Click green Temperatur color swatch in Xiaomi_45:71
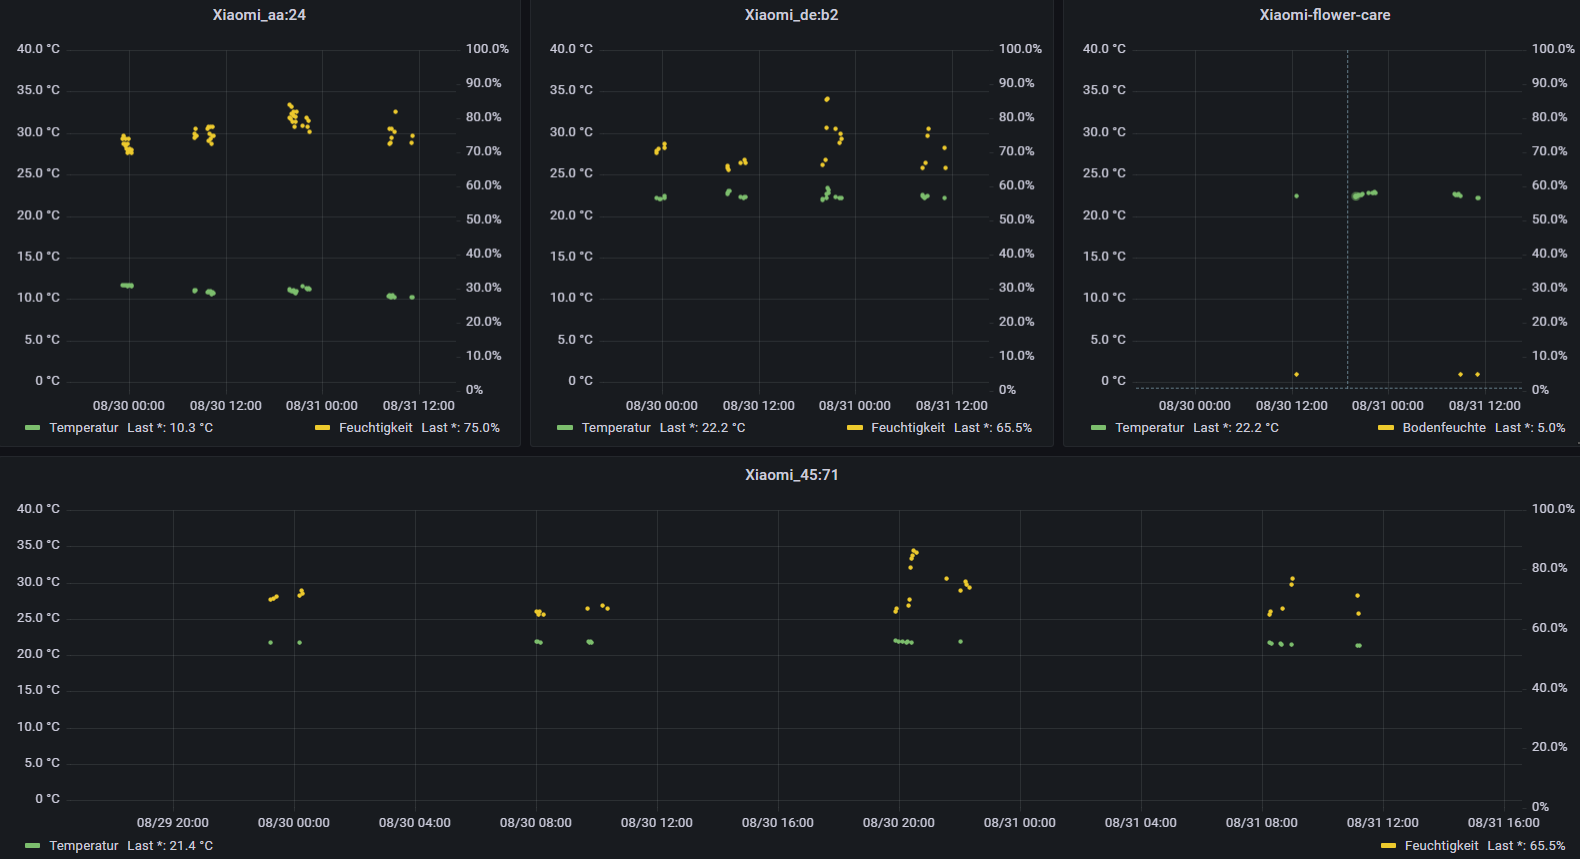Image resolution: width=1580 pixels, height=859 pixels. (x=33, y=846)
